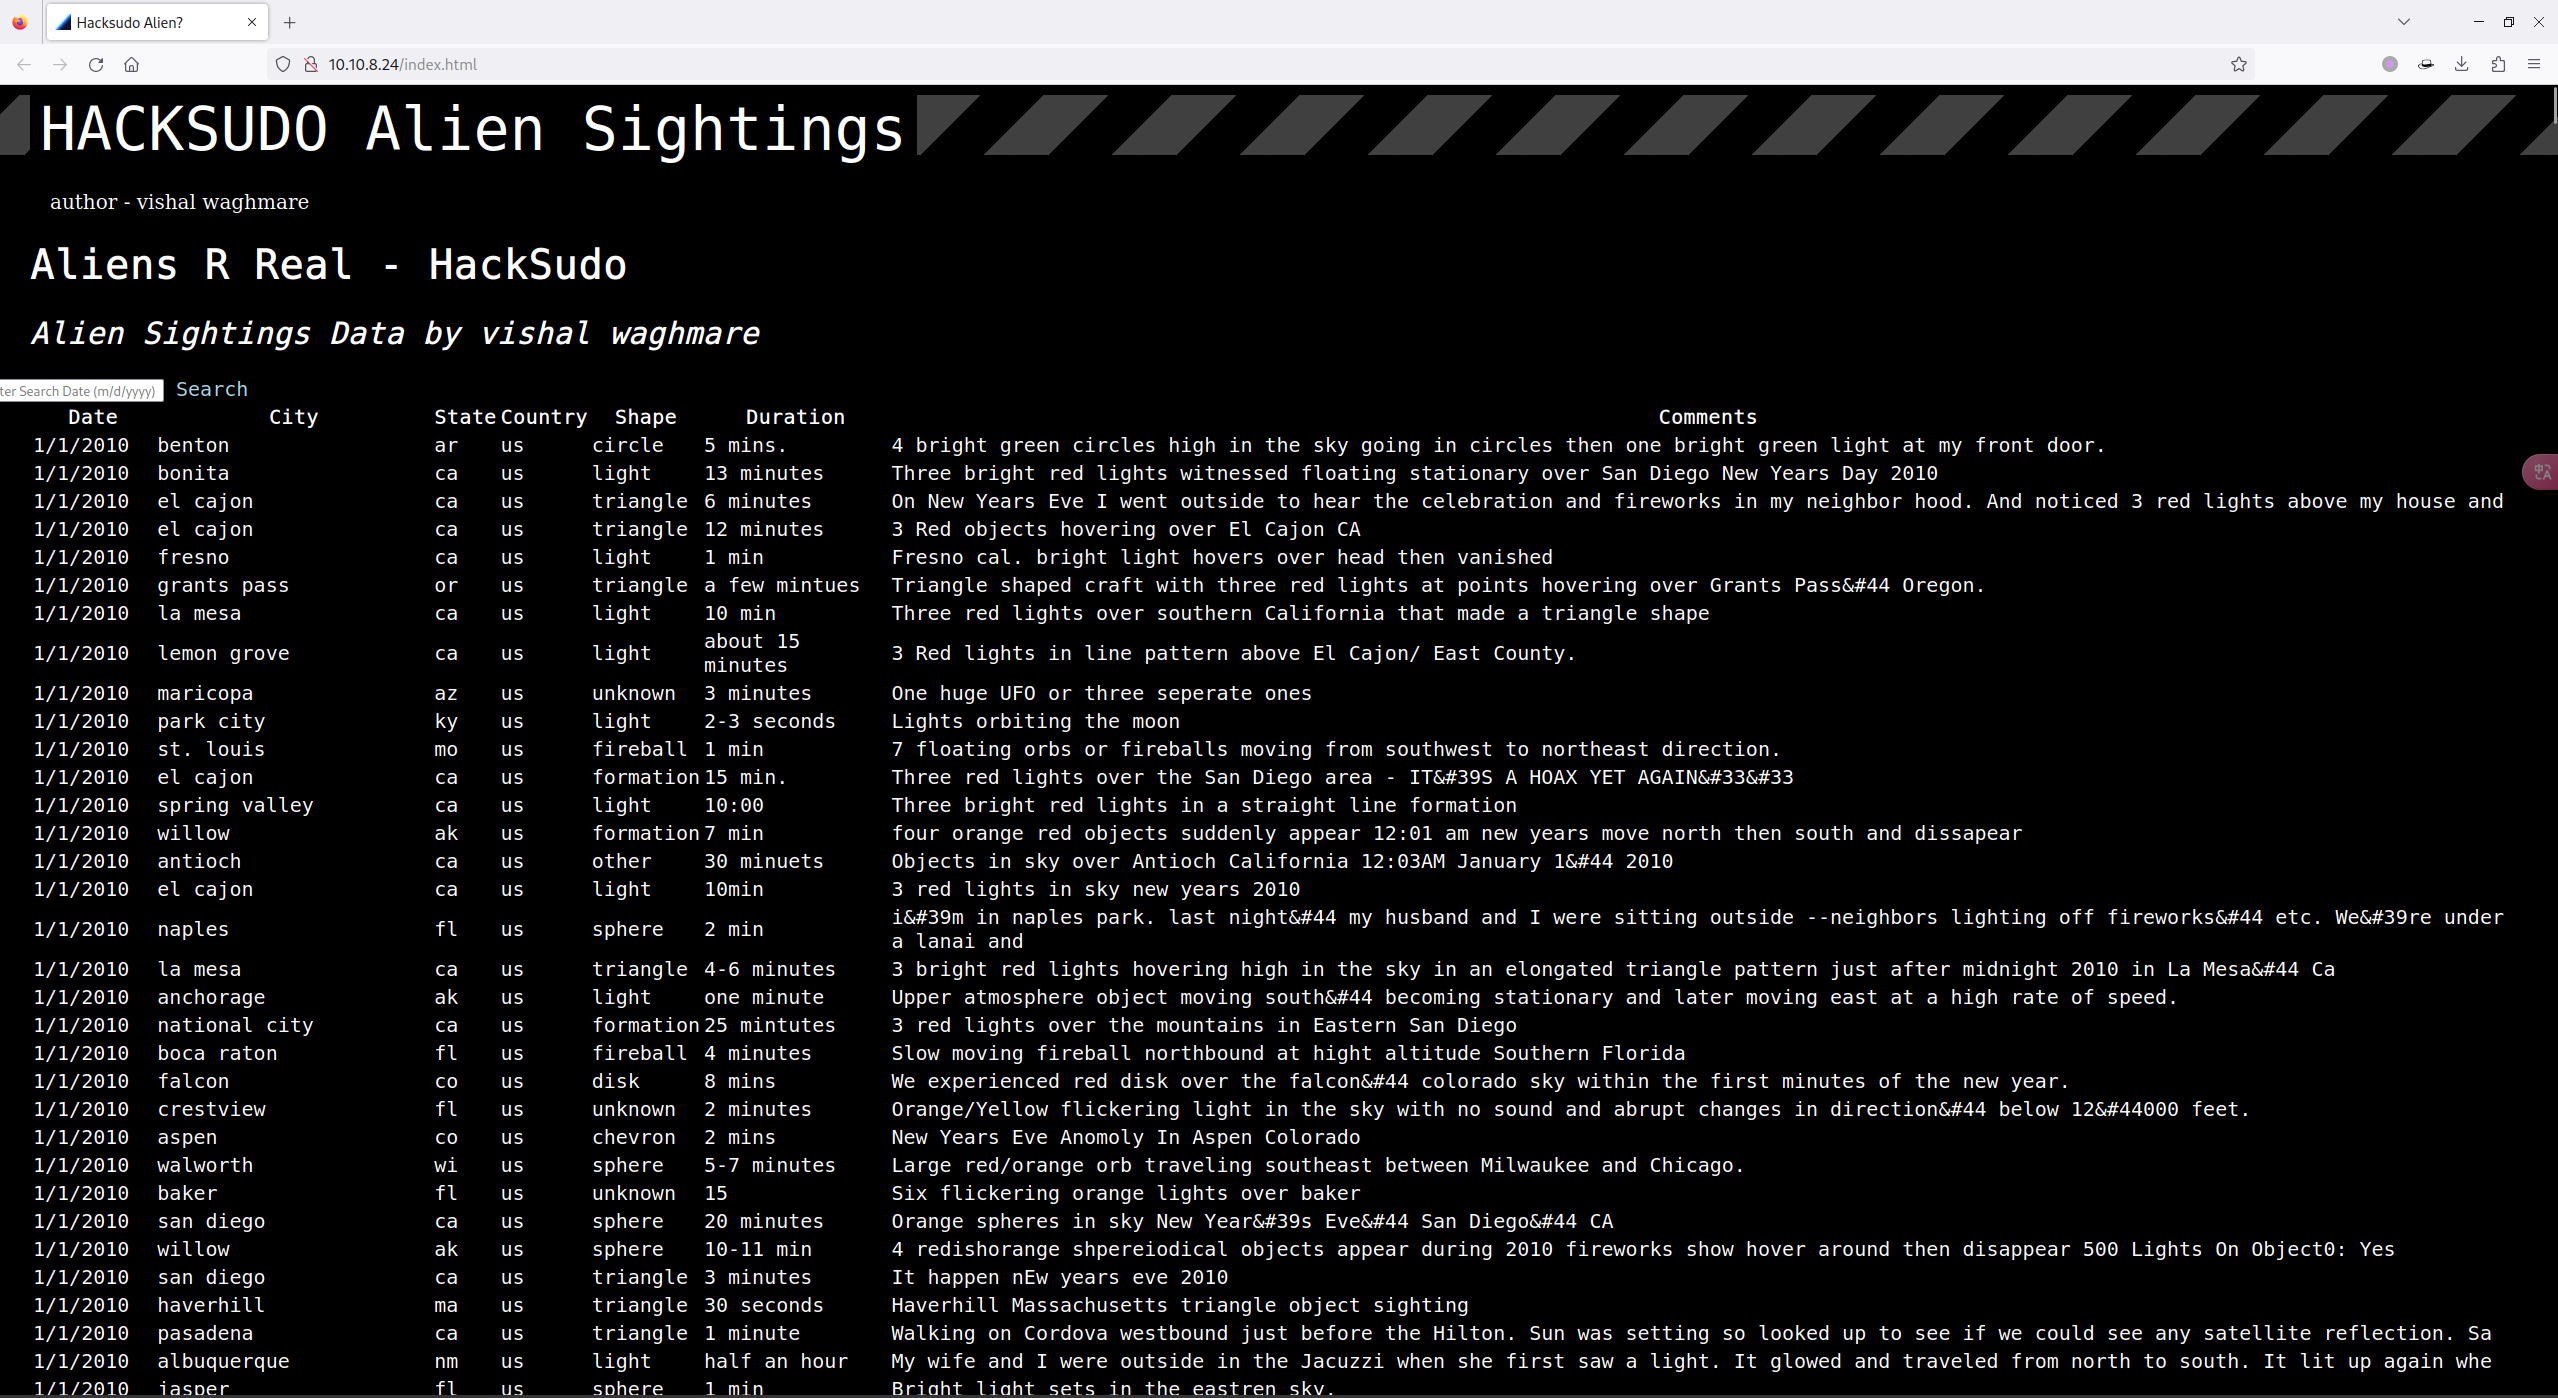The height and width of the screenshot is (1398, 2558).
Task: Go to the browser home page
Action: [131, 64]
